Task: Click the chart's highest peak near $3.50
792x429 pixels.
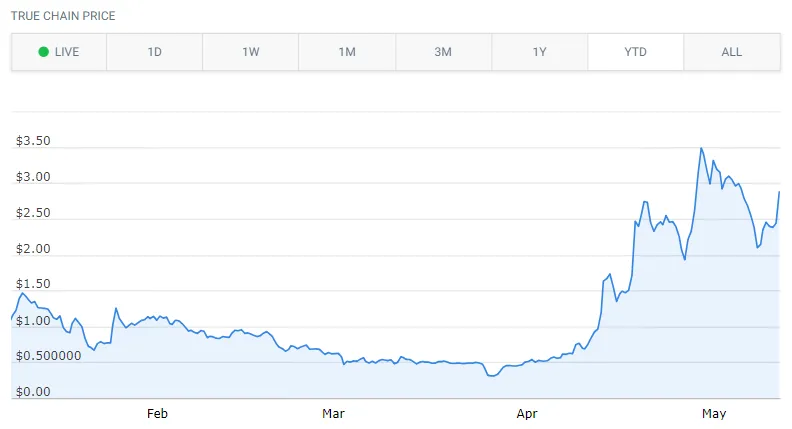Action: coord(701,149)
